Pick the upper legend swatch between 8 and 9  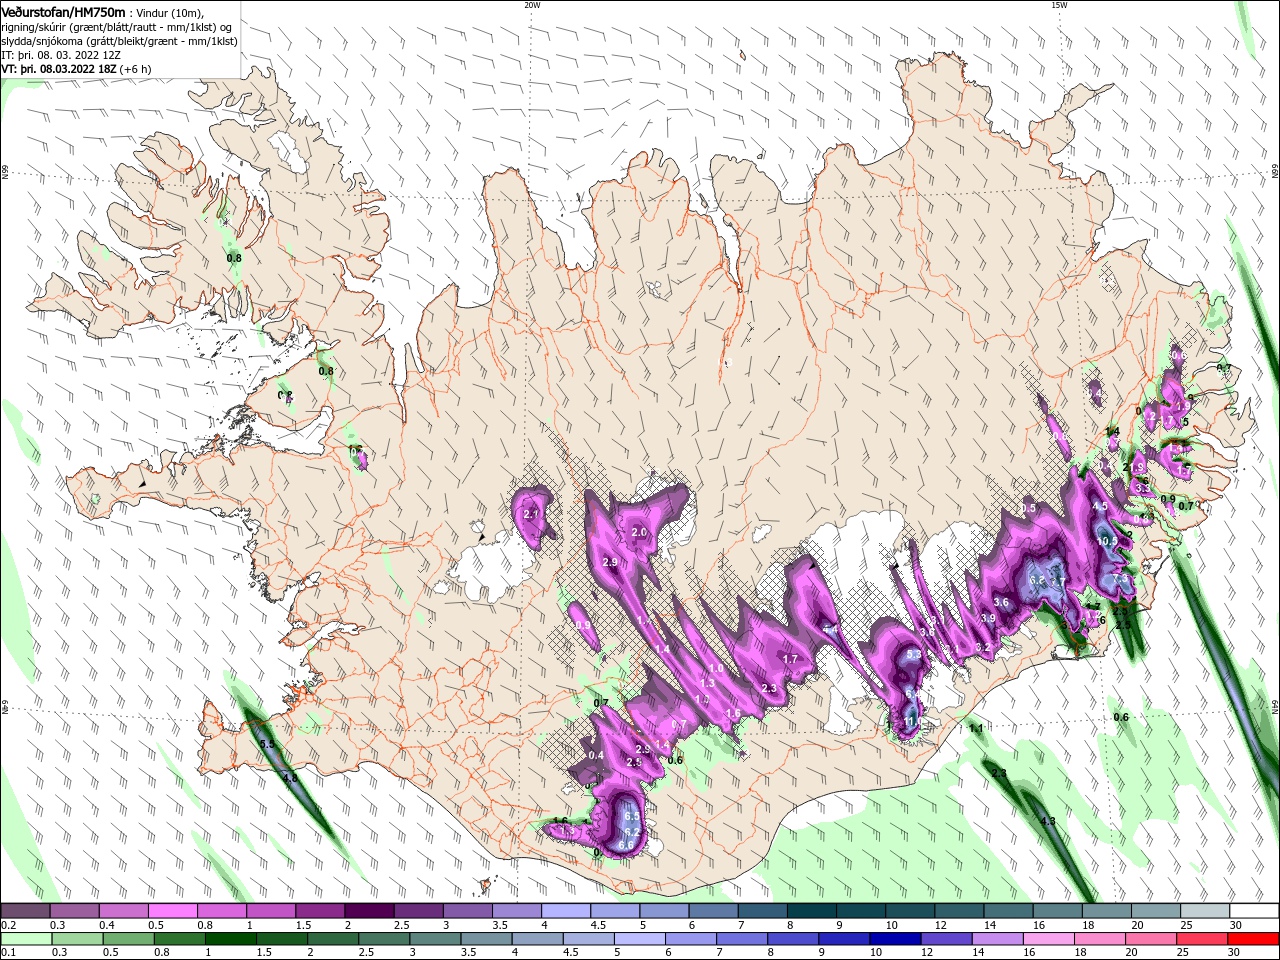coord(812,910)
